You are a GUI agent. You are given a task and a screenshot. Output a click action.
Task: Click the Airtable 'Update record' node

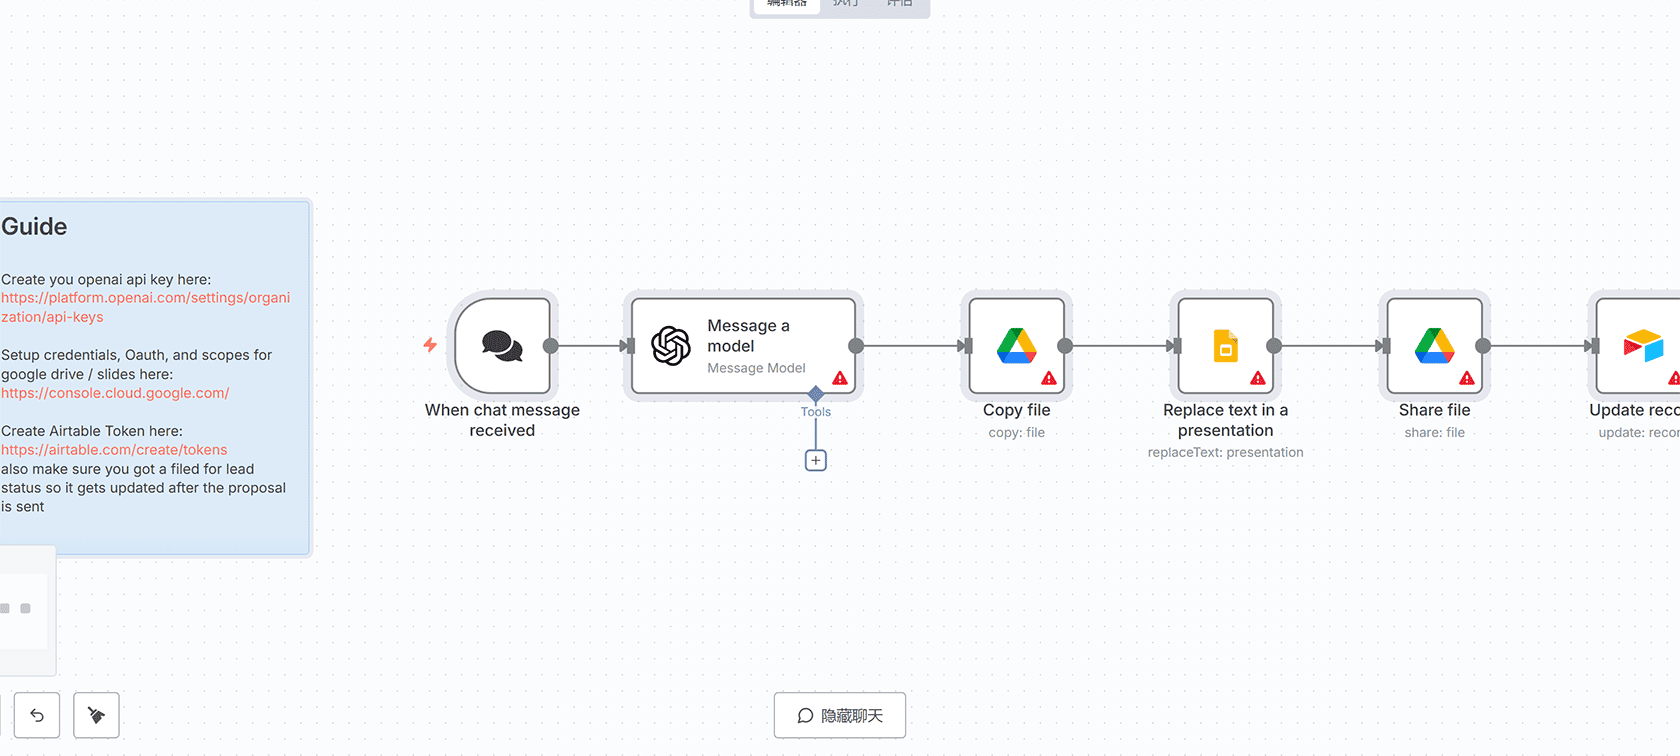coord(1642,346)
